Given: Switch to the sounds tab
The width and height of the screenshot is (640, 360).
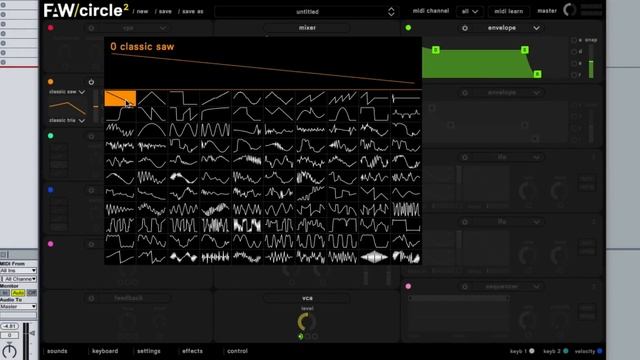Looking at the screenshot, I should click(57, 351).
